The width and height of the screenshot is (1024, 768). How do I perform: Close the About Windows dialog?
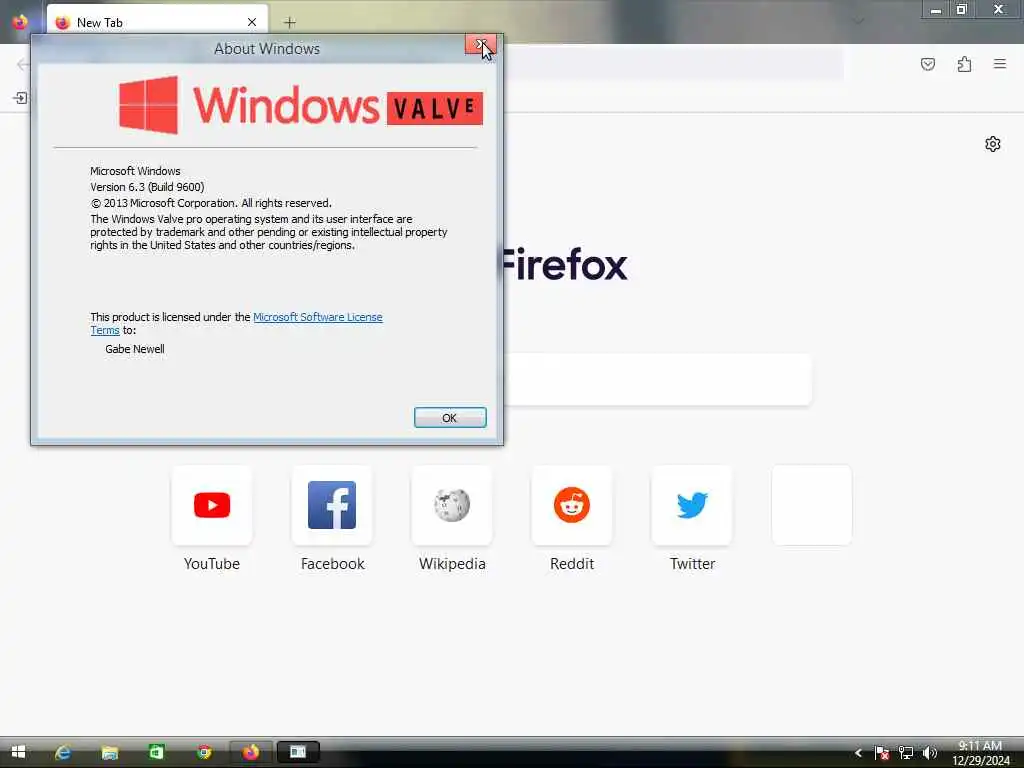(x=481, y=44)
